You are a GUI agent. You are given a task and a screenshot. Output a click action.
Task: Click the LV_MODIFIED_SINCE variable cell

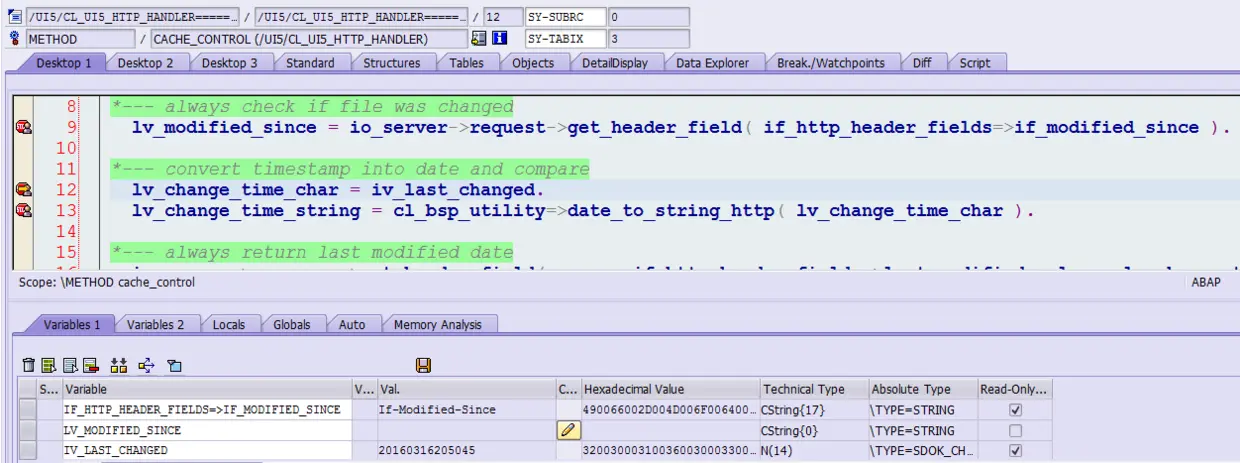[207, 430]
